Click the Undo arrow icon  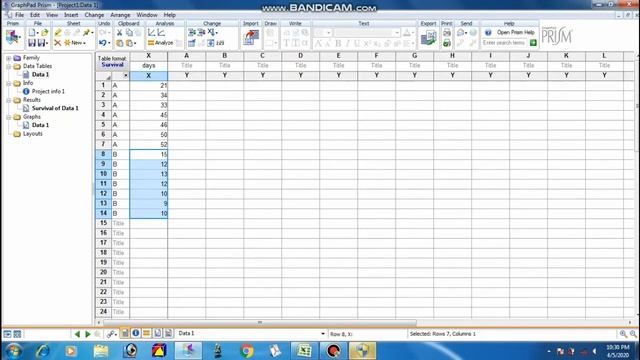coord(102,42)
